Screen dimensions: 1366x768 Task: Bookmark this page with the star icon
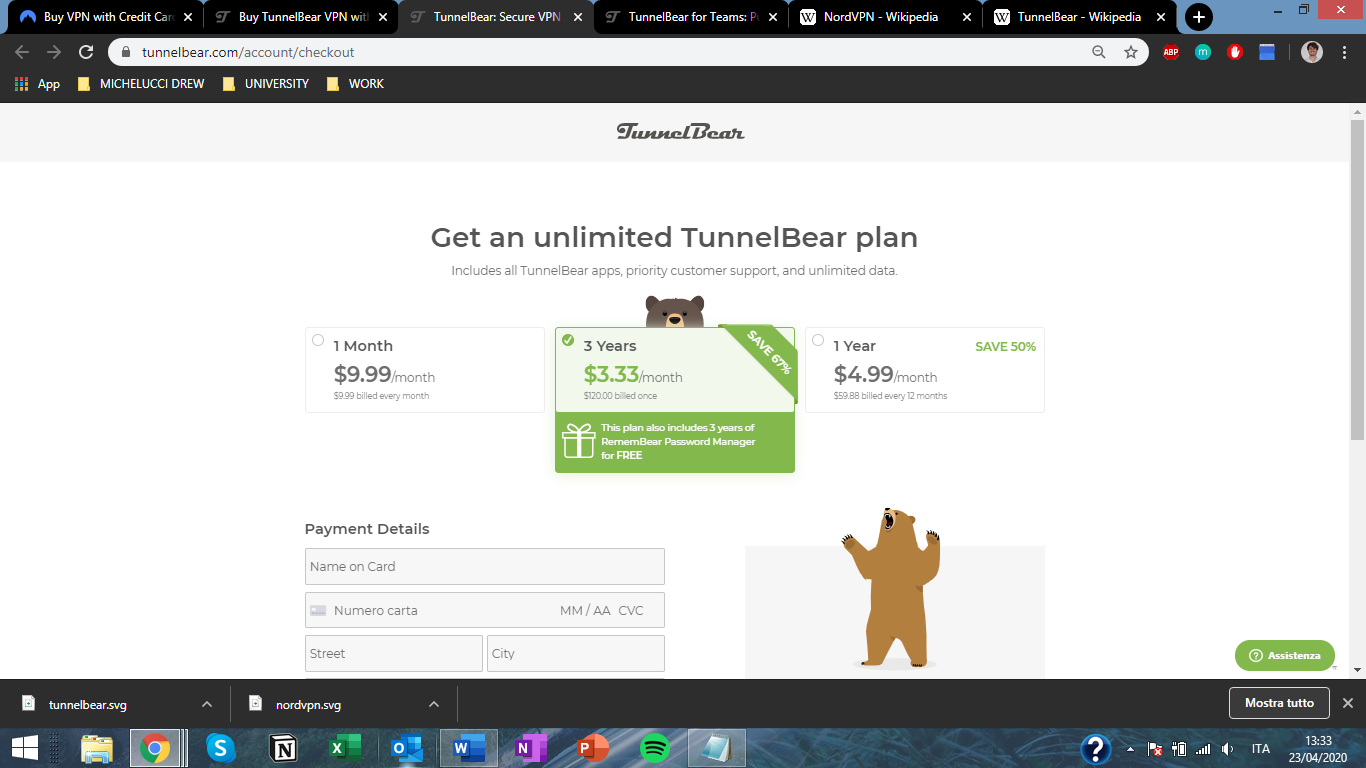[1131, 52]
